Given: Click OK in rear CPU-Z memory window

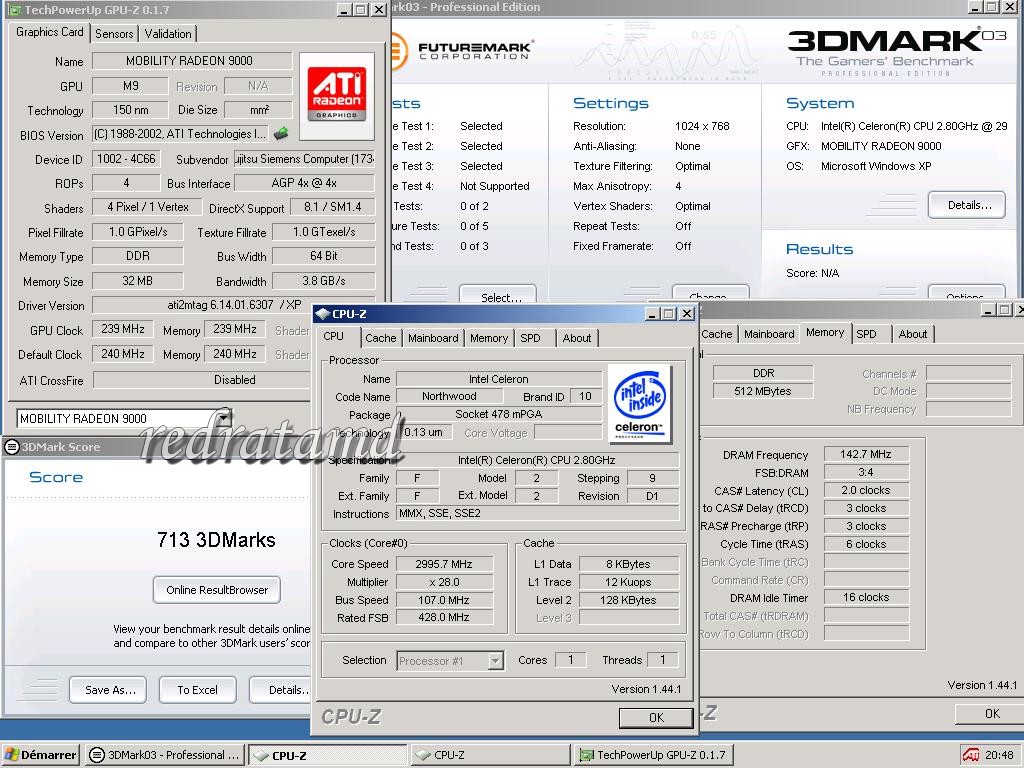Looking at the screenshot, I should point(989,714).
